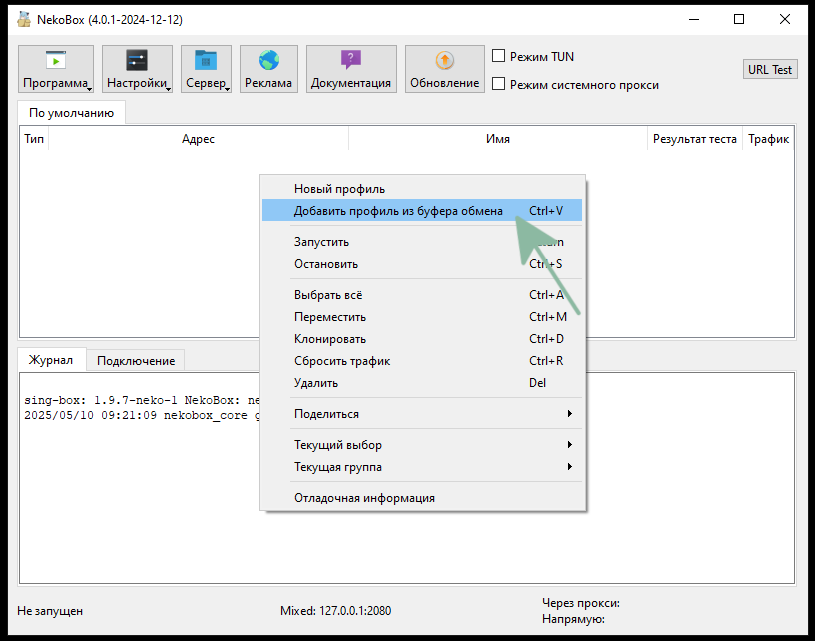
Task: Click the Реклама toolbar icon
Action: (267, 68)
